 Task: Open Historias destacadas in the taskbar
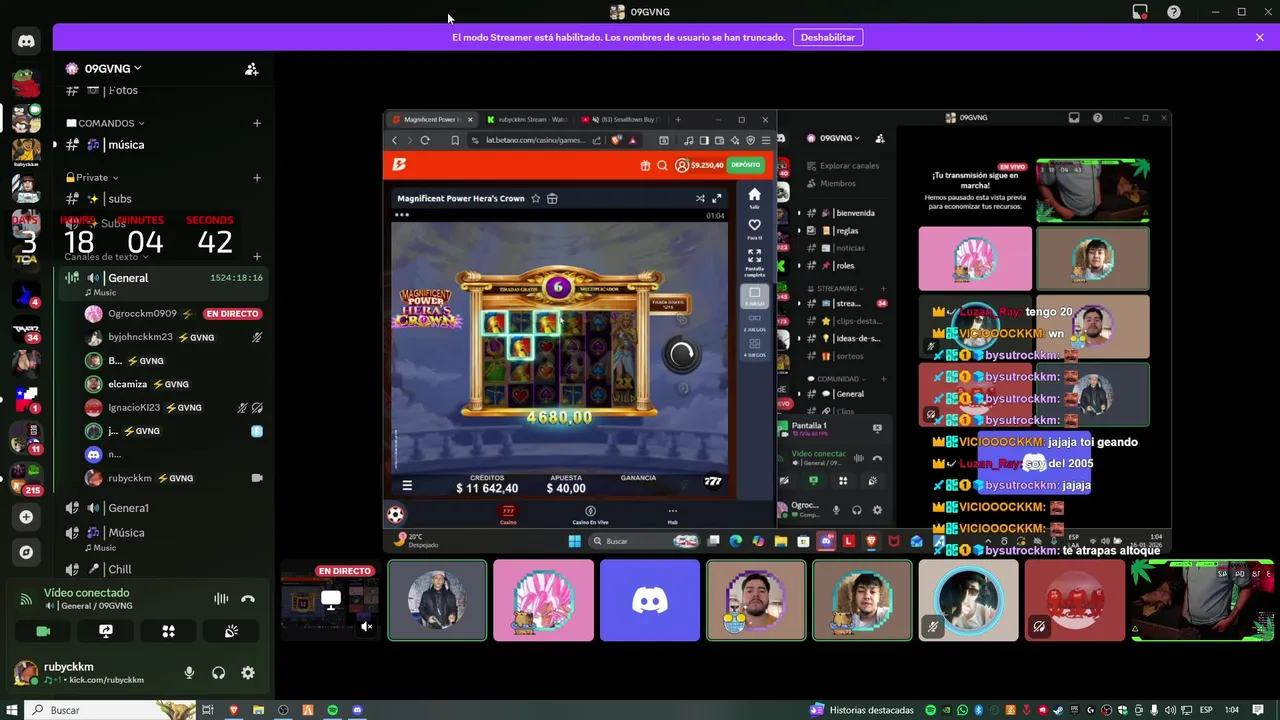[862, 710]
